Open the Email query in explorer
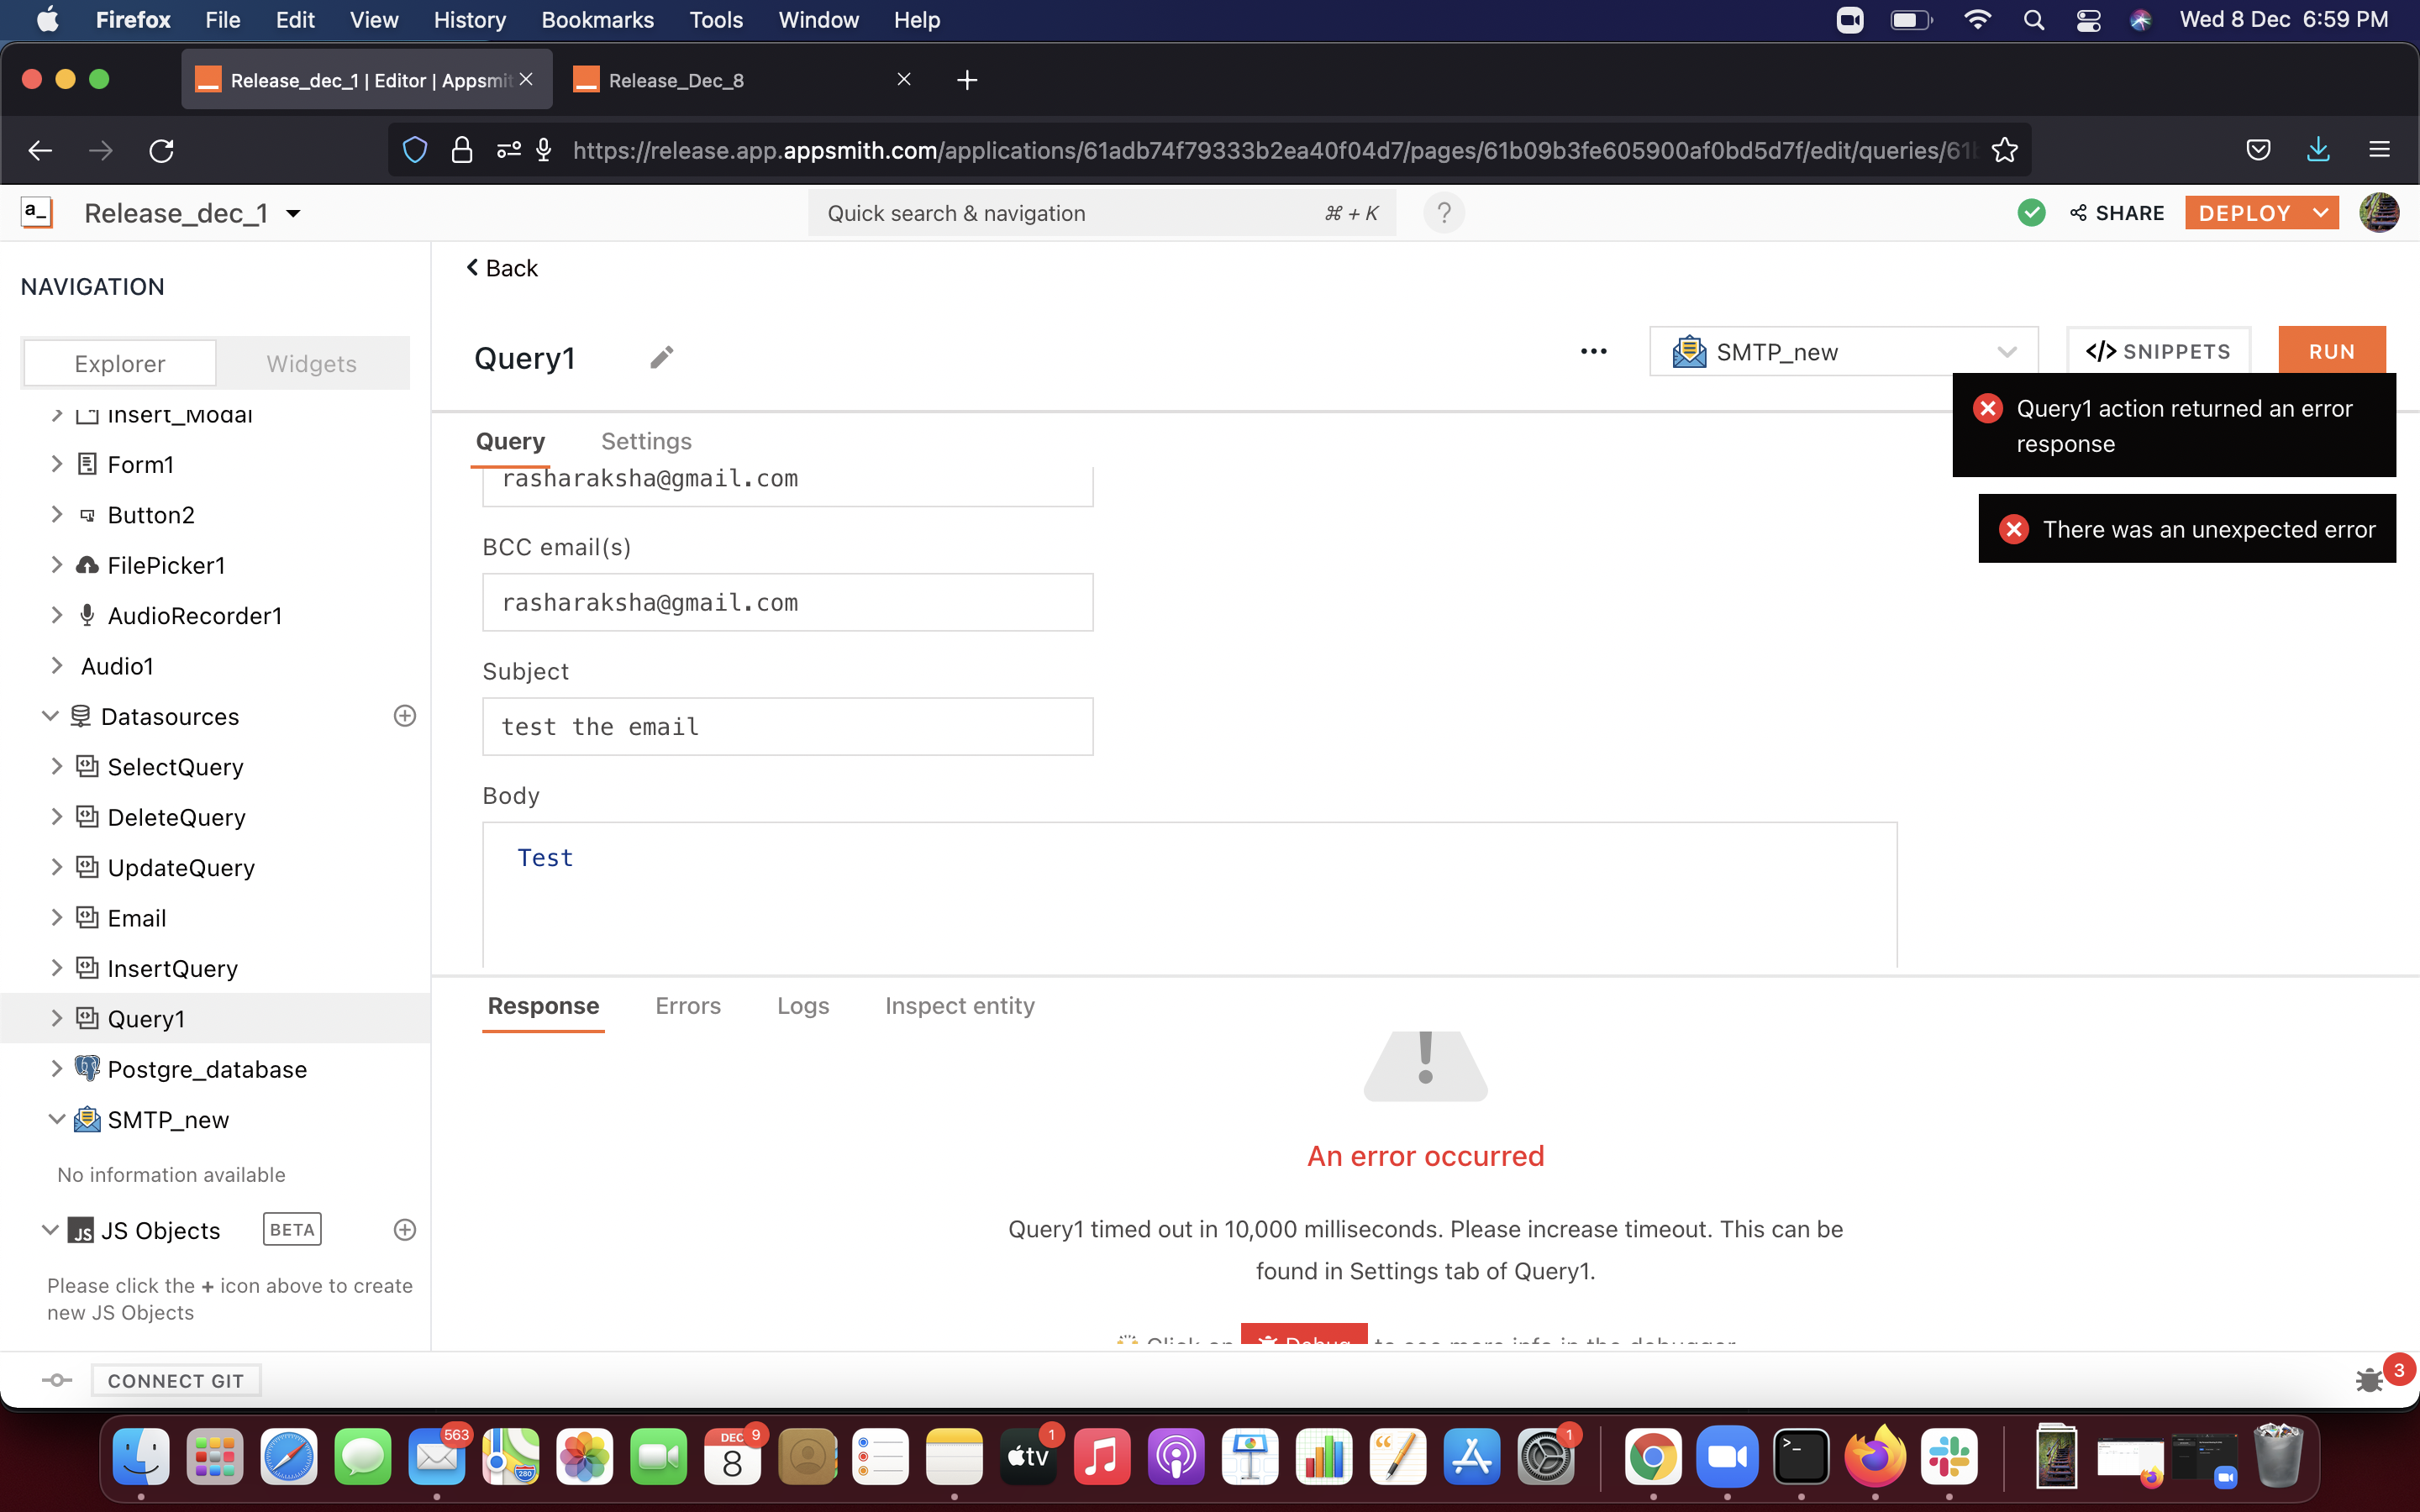 pyautogui.click(x=137, y=918)
